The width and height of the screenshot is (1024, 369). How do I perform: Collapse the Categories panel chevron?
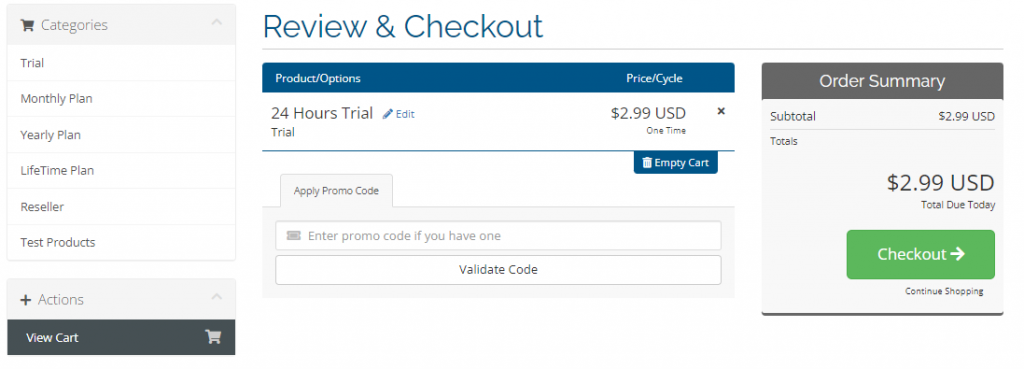(217, 22)
